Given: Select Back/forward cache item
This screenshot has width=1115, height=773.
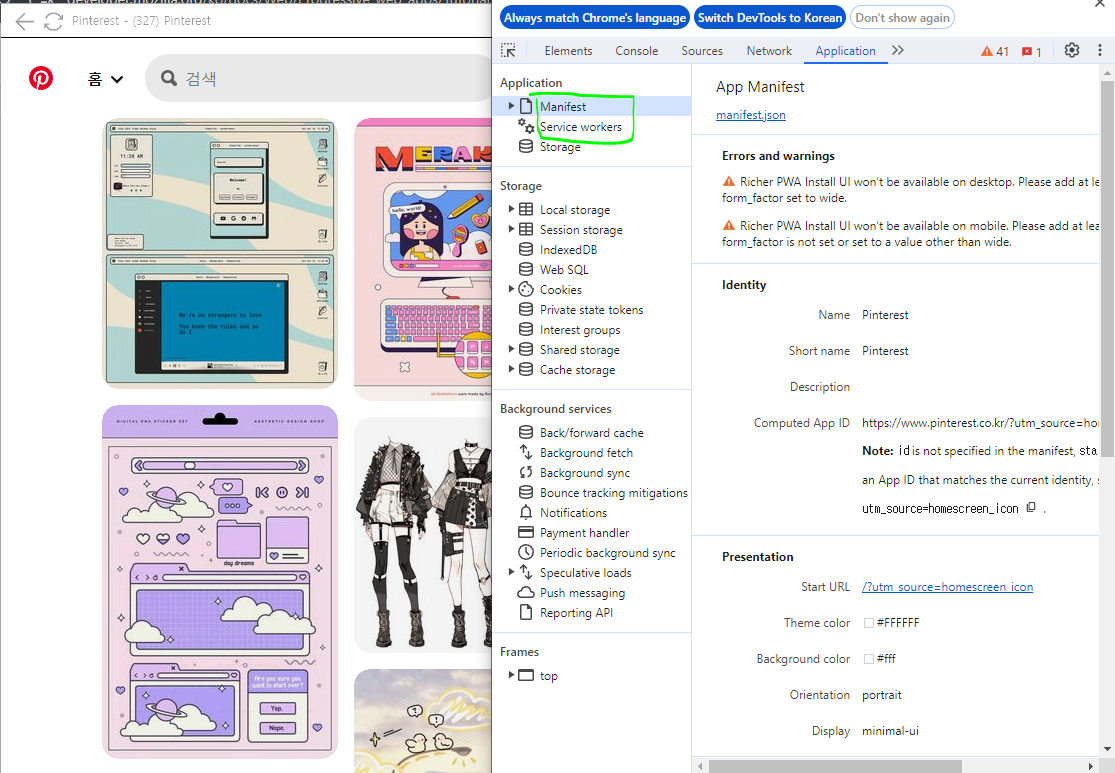Looking at the screenshot, I should pyautogui.click(x=591, y=432).
